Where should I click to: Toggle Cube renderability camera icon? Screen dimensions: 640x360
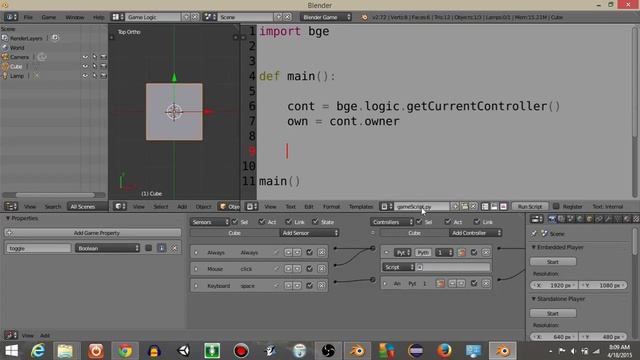103,66
